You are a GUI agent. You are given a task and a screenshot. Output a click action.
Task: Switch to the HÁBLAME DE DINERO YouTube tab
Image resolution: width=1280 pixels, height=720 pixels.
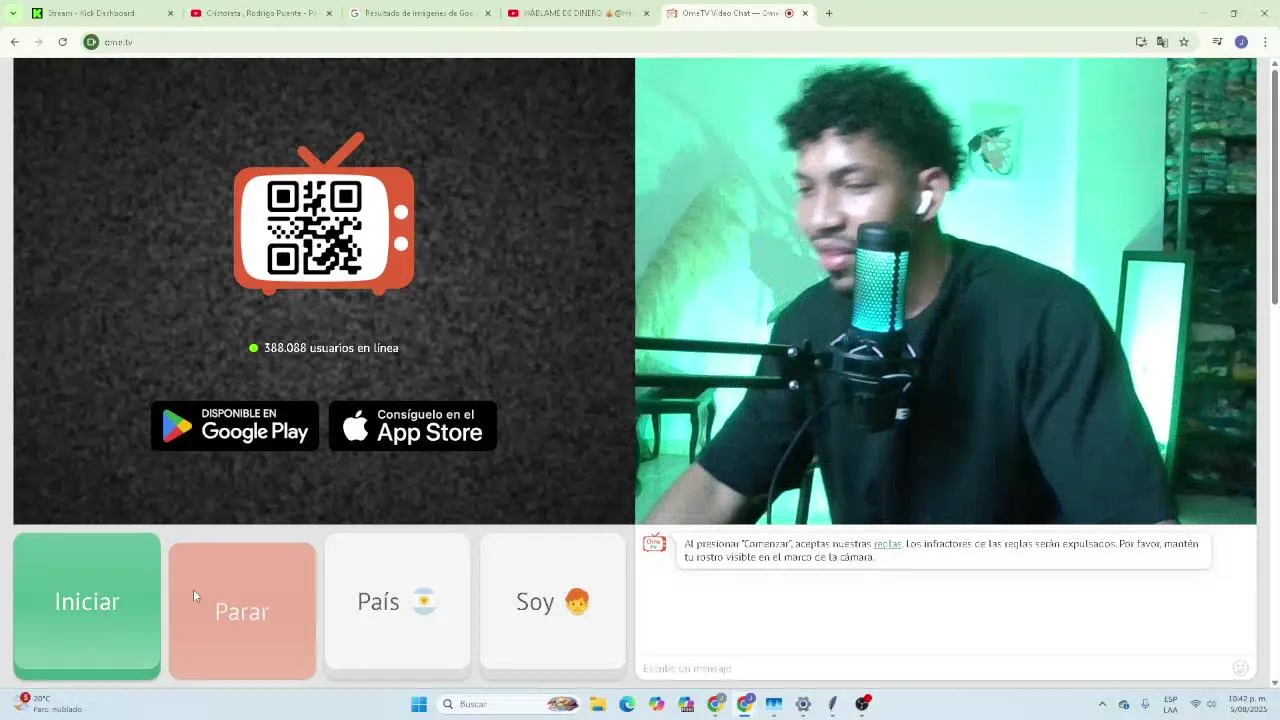click(578, 13)
